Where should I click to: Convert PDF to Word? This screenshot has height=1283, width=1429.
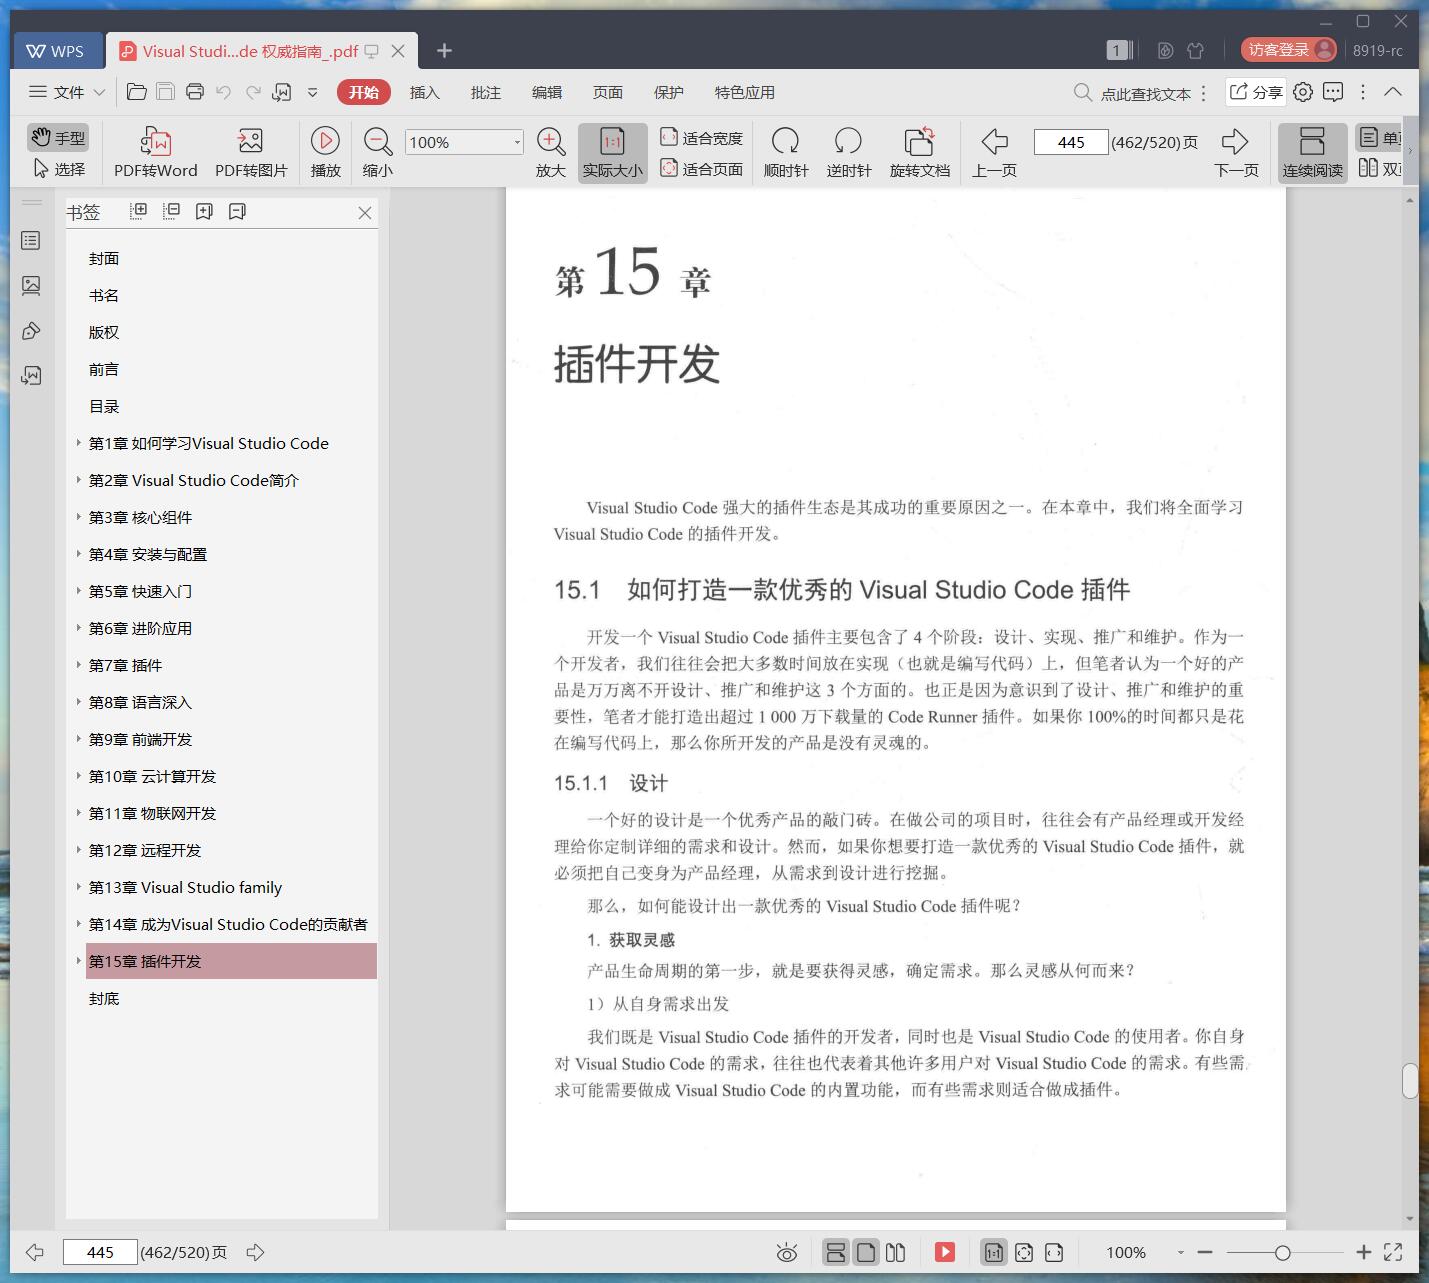(x=156, y=152)
